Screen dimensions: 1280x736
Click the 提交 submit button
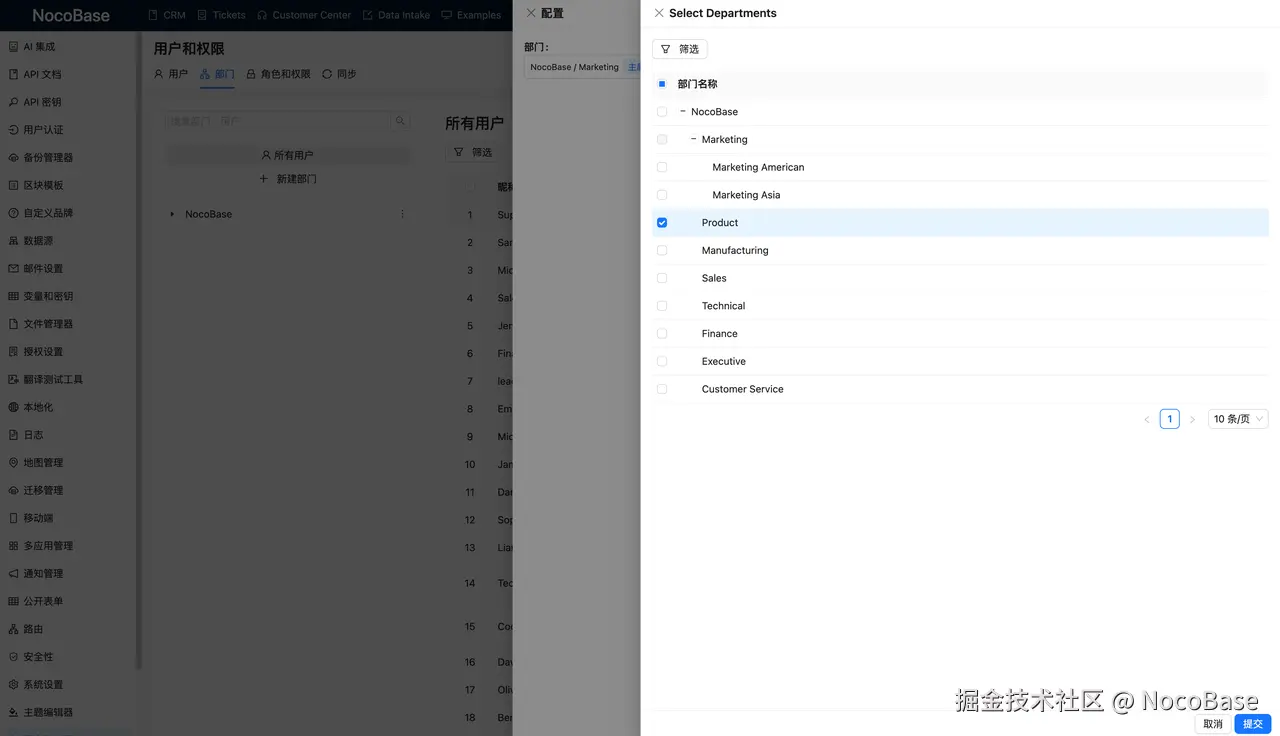point(1252,723)
